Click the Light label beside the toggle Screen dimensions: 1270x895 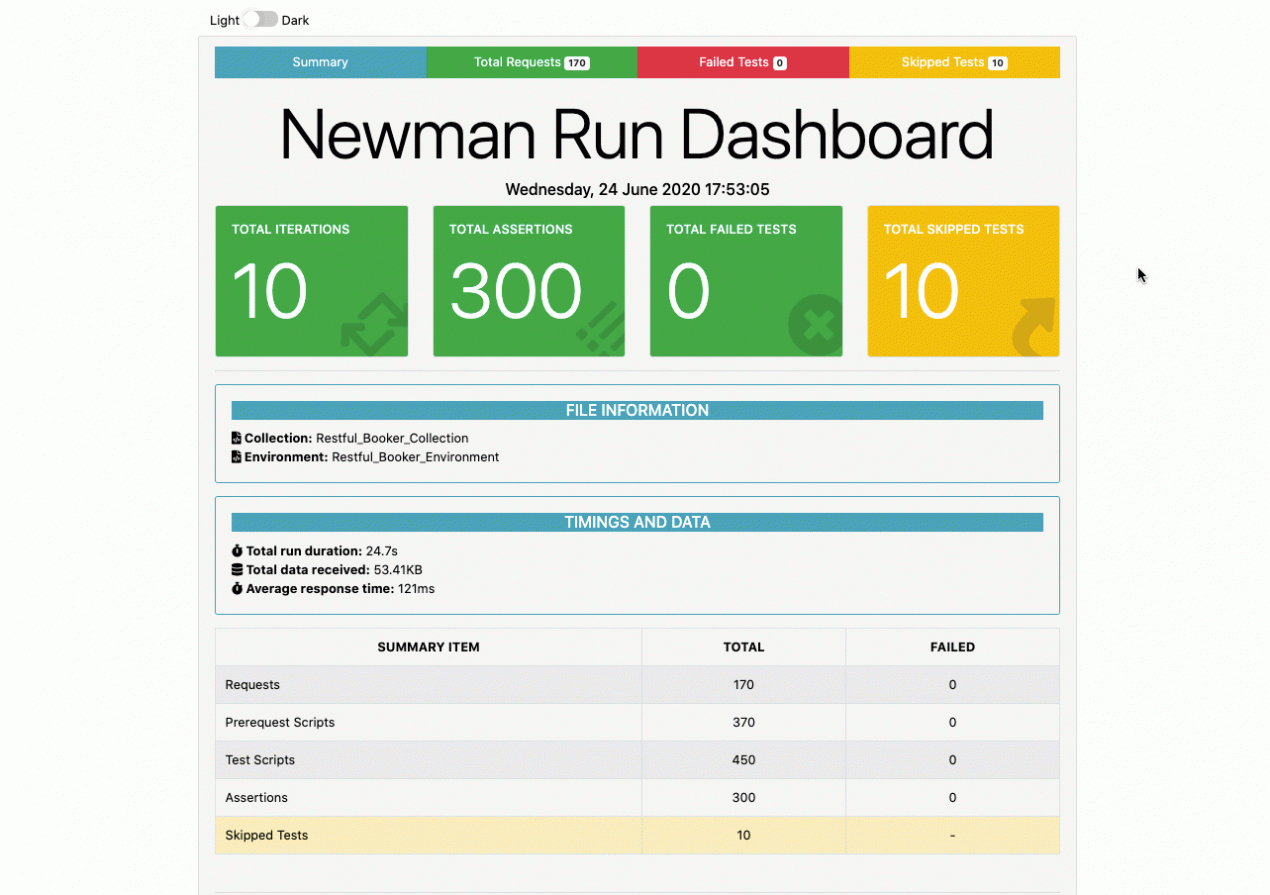tap(224, 20)
